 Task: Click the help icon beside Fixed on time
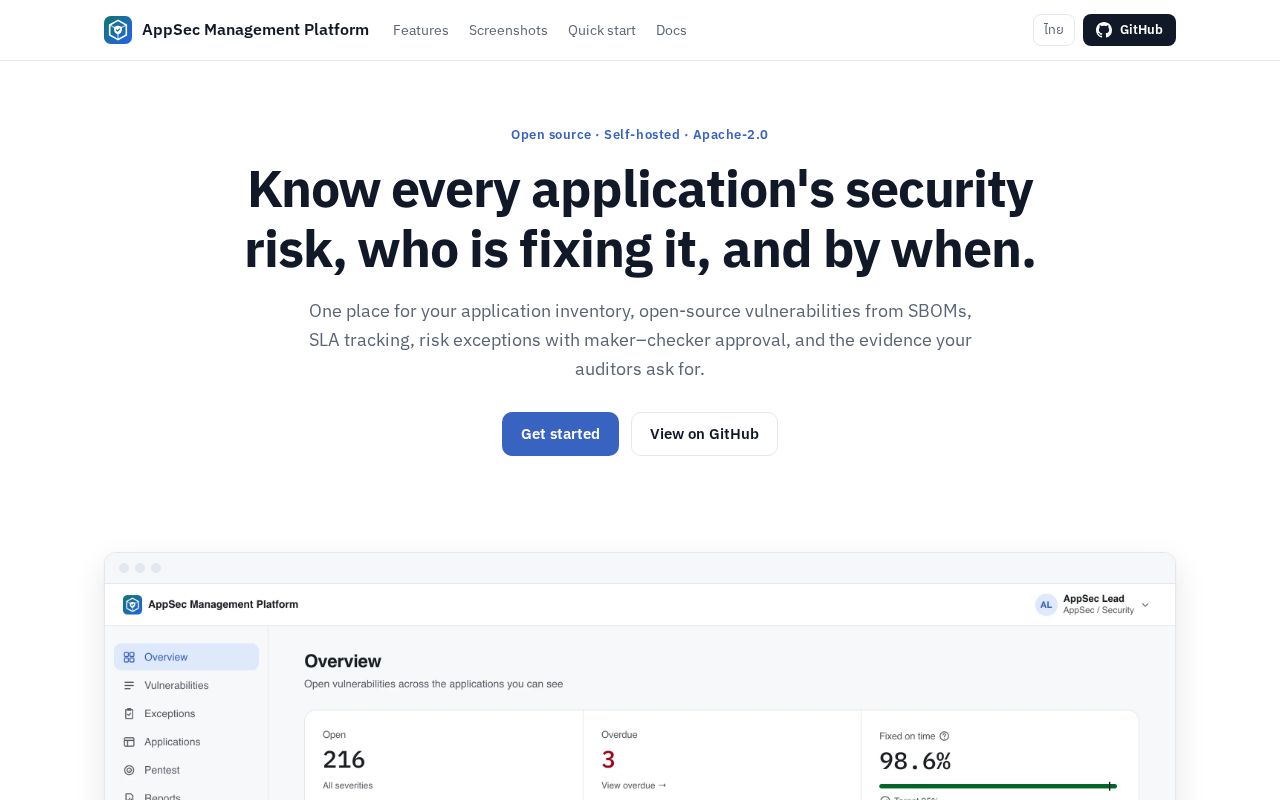[x=944, y=736]
